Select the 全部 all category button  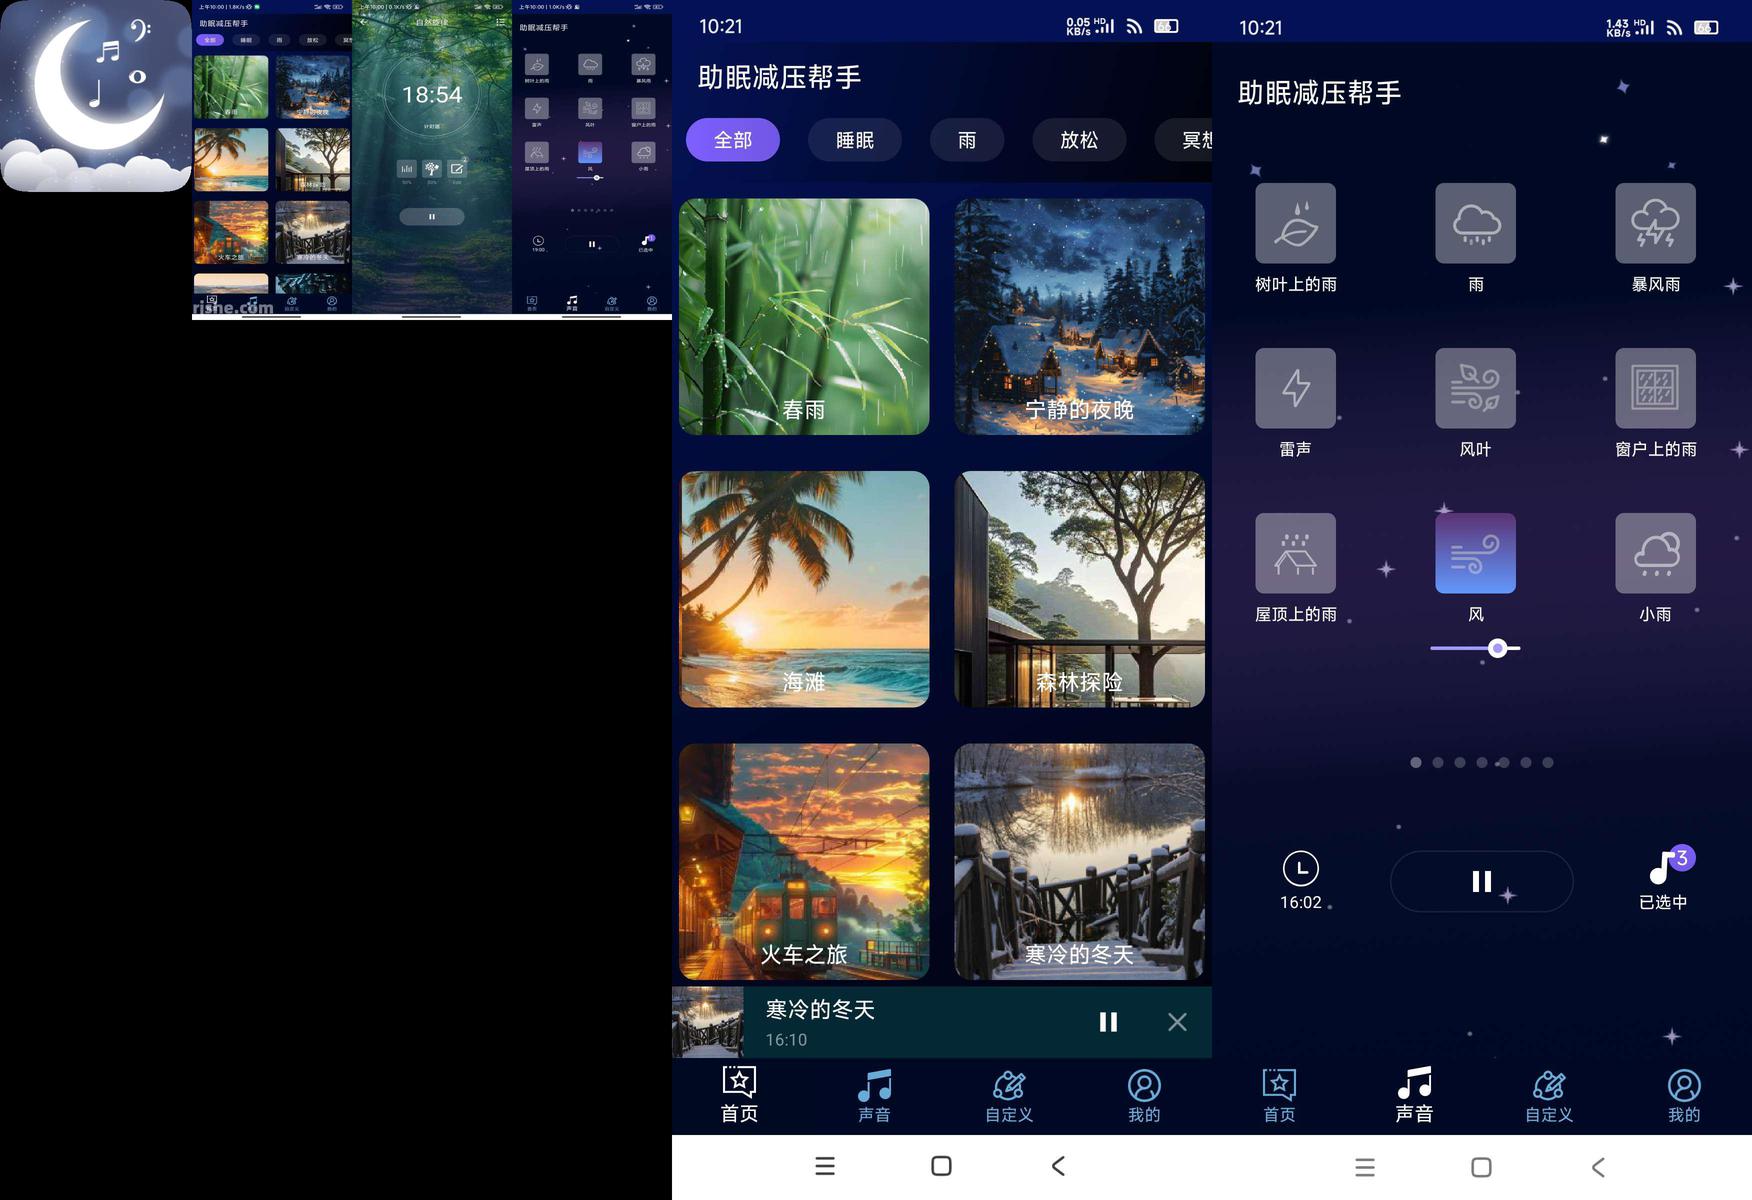tap(732, 140)
